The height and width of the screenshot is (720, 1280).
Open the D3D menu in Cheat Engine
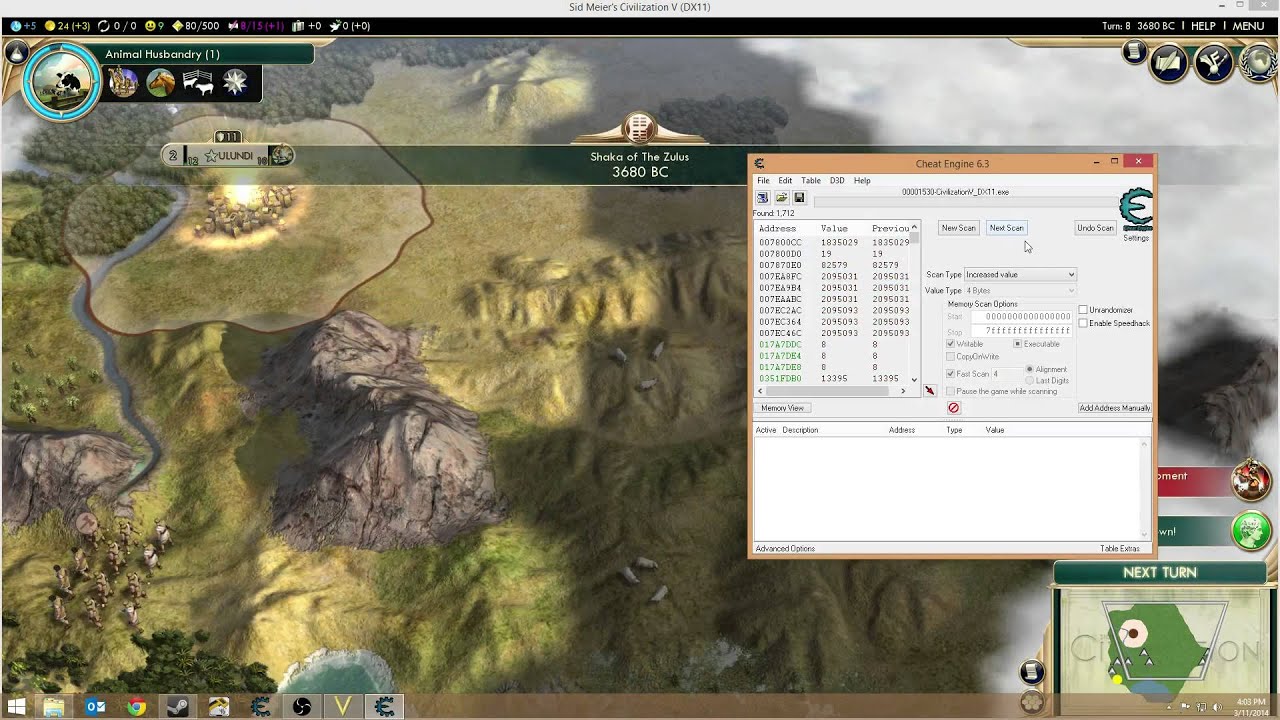(x=837, y=181)
